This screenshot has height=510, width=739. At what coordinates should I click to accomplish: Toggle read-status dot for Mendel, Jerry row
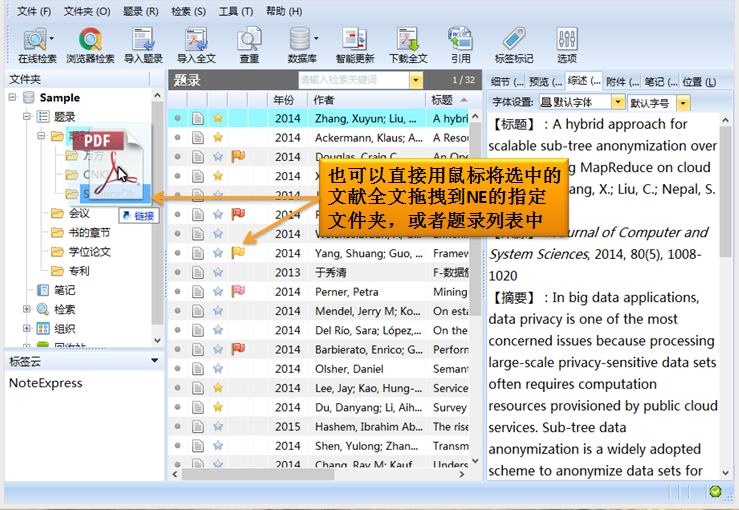pyautogui.click(x=178, y=311)
